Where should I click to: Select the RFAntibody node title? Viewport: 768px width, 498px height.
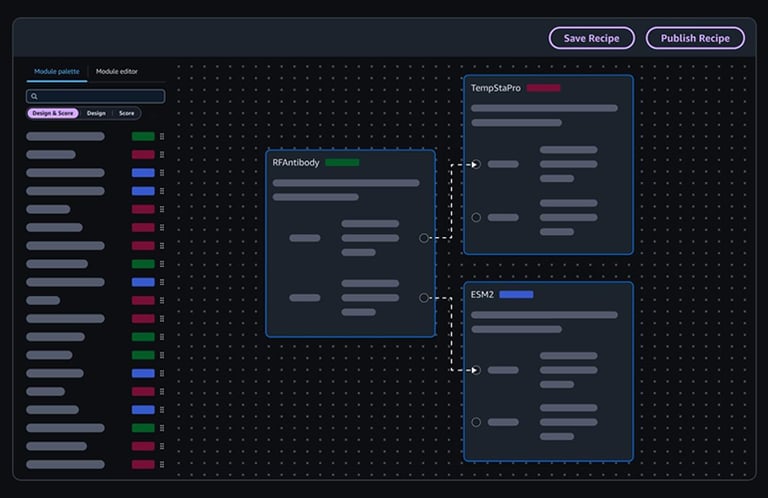(296, 162)
